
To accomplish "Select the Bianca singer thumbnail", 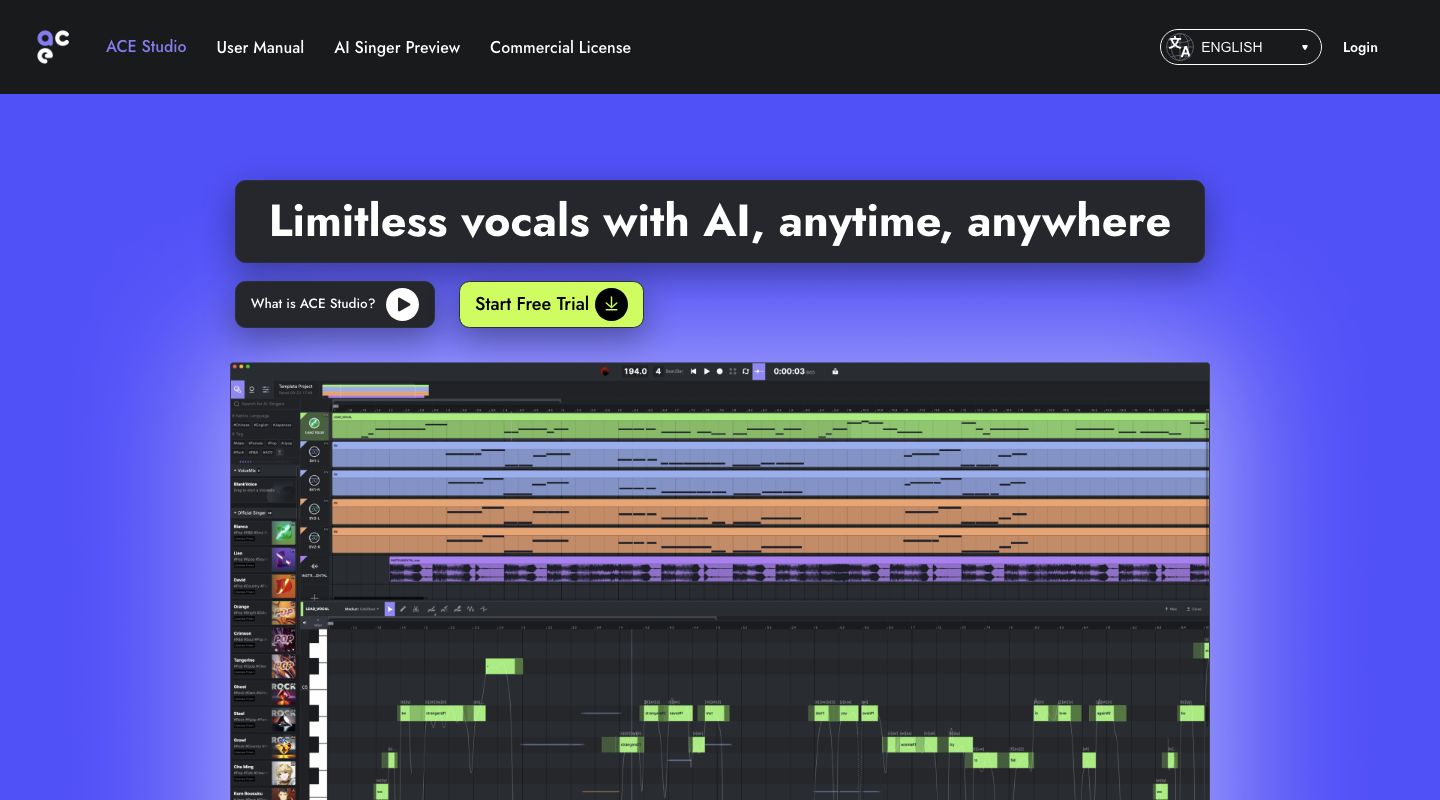I will point(284,533).
